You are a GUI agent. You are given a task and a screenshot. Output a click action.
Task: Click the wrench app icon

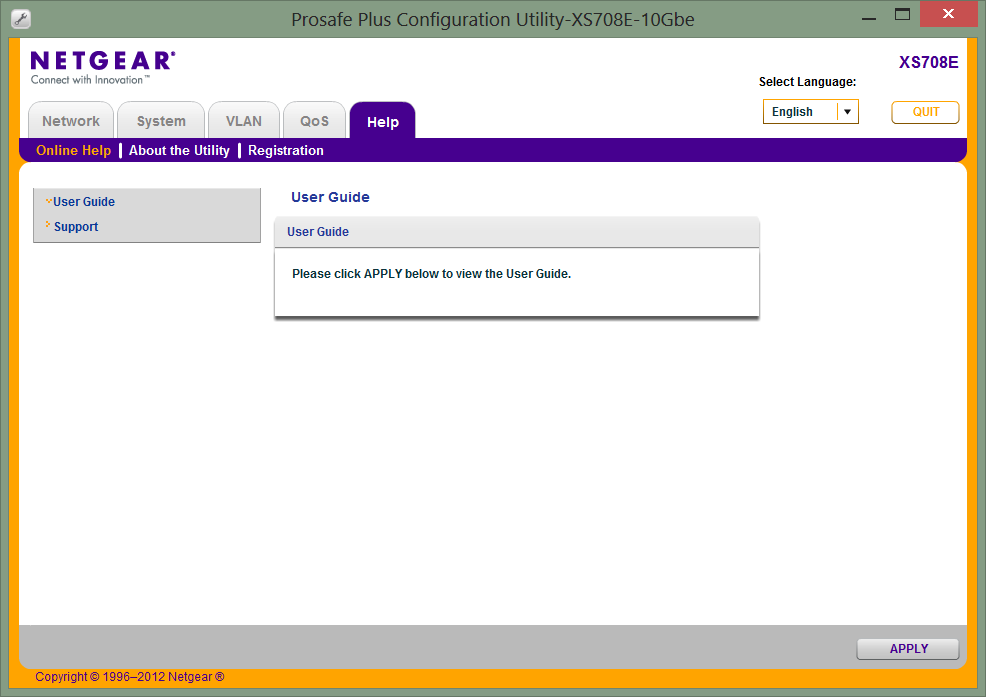21,19
